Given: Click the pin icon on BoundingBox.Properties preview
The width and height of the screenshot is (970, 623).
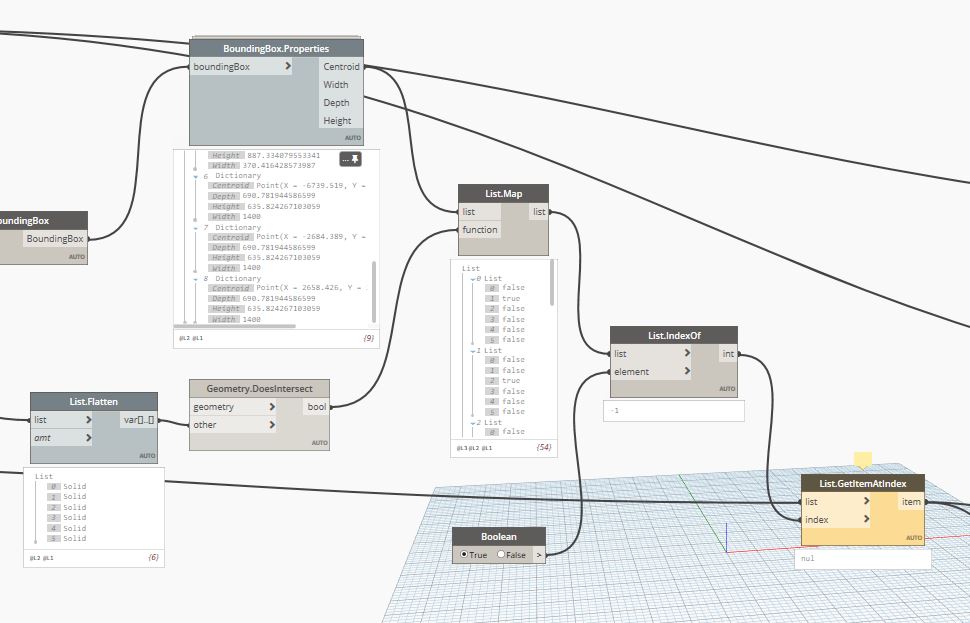Looking at the screenshot, I should pyautogui.click(x=350, y=159).
